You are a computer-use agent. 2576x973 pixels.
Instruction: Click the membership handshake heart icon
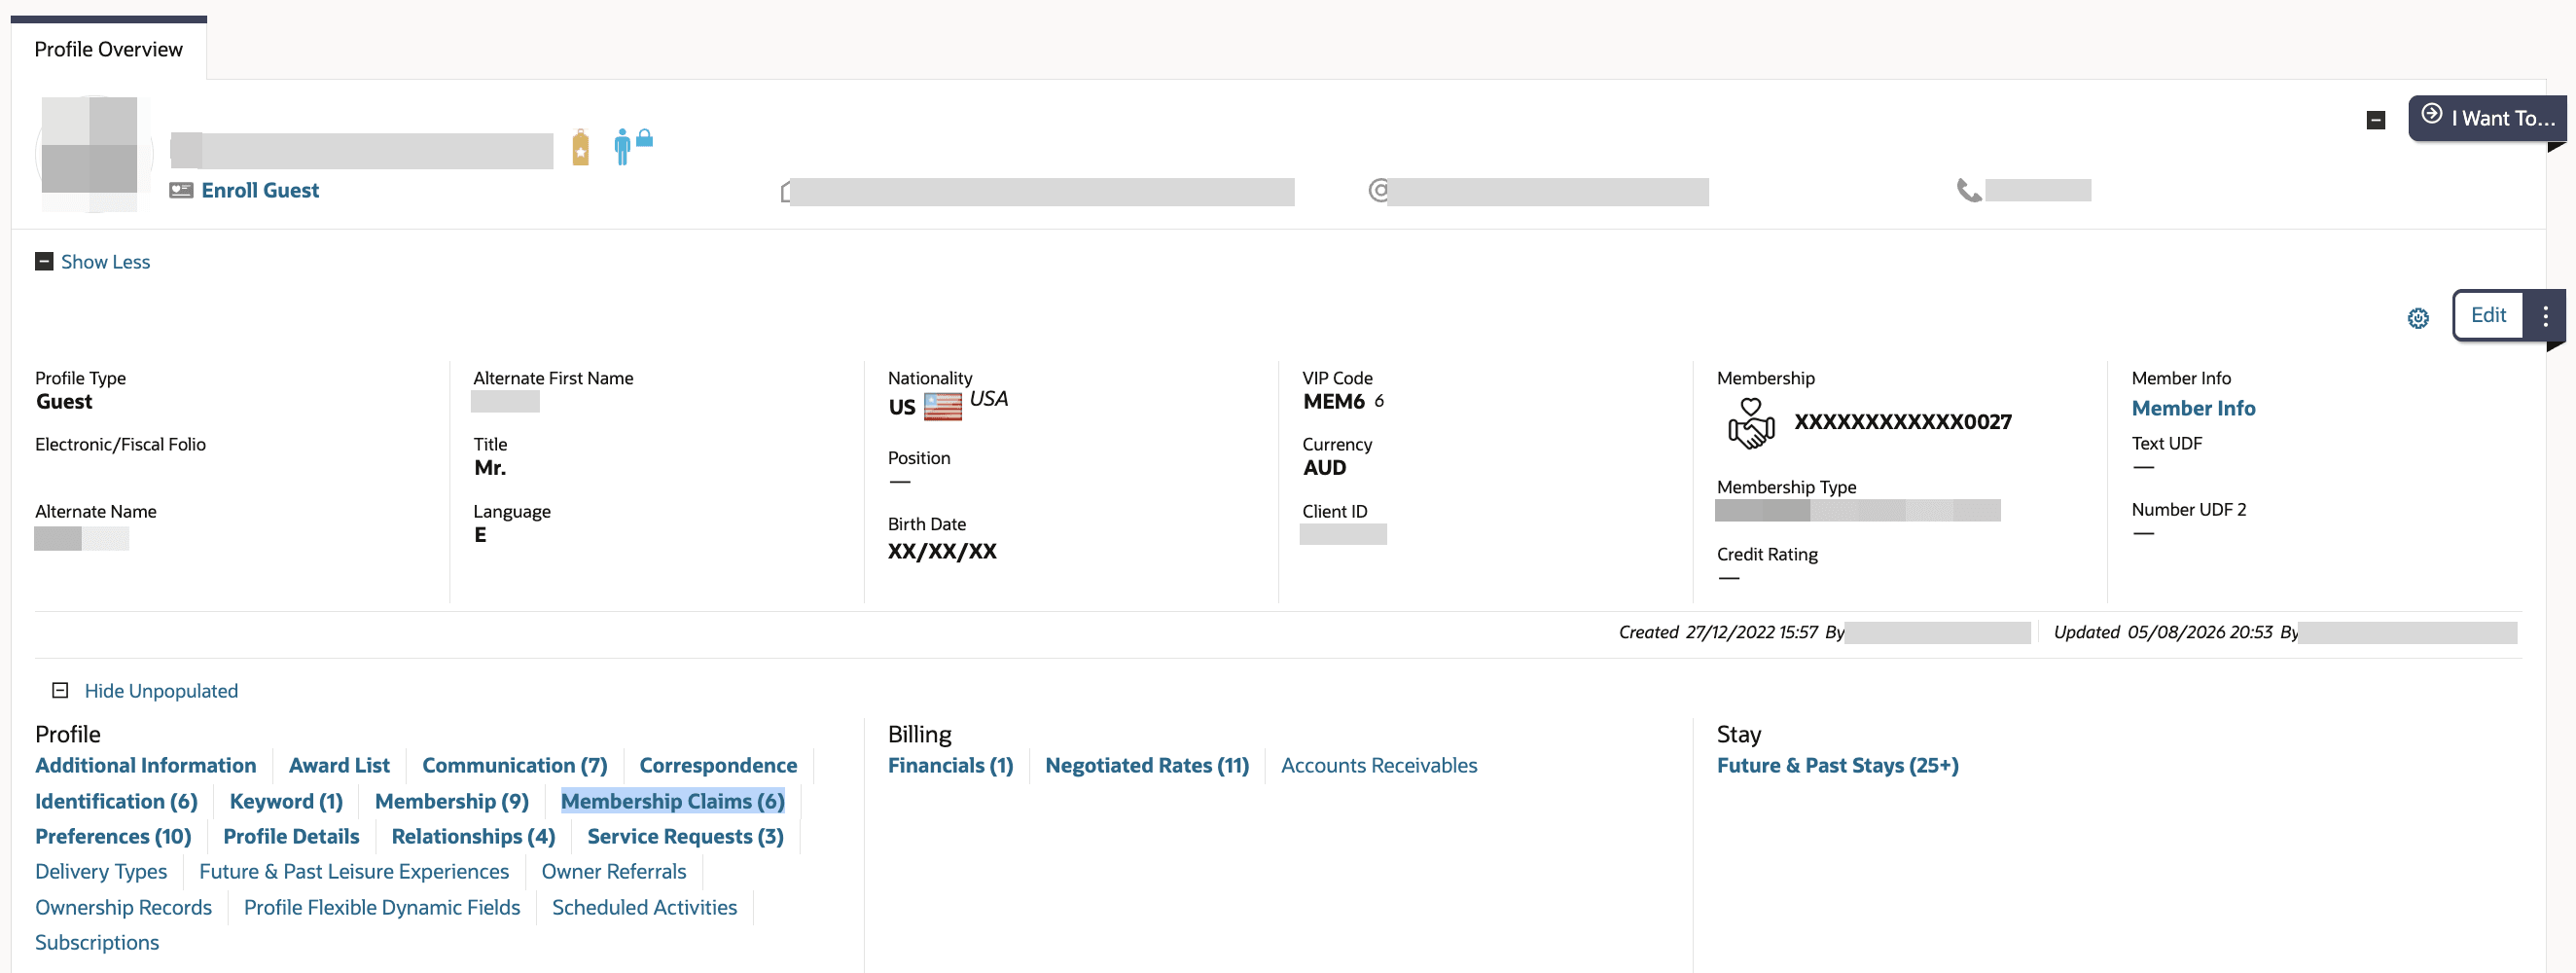[x=1751, y=423]
